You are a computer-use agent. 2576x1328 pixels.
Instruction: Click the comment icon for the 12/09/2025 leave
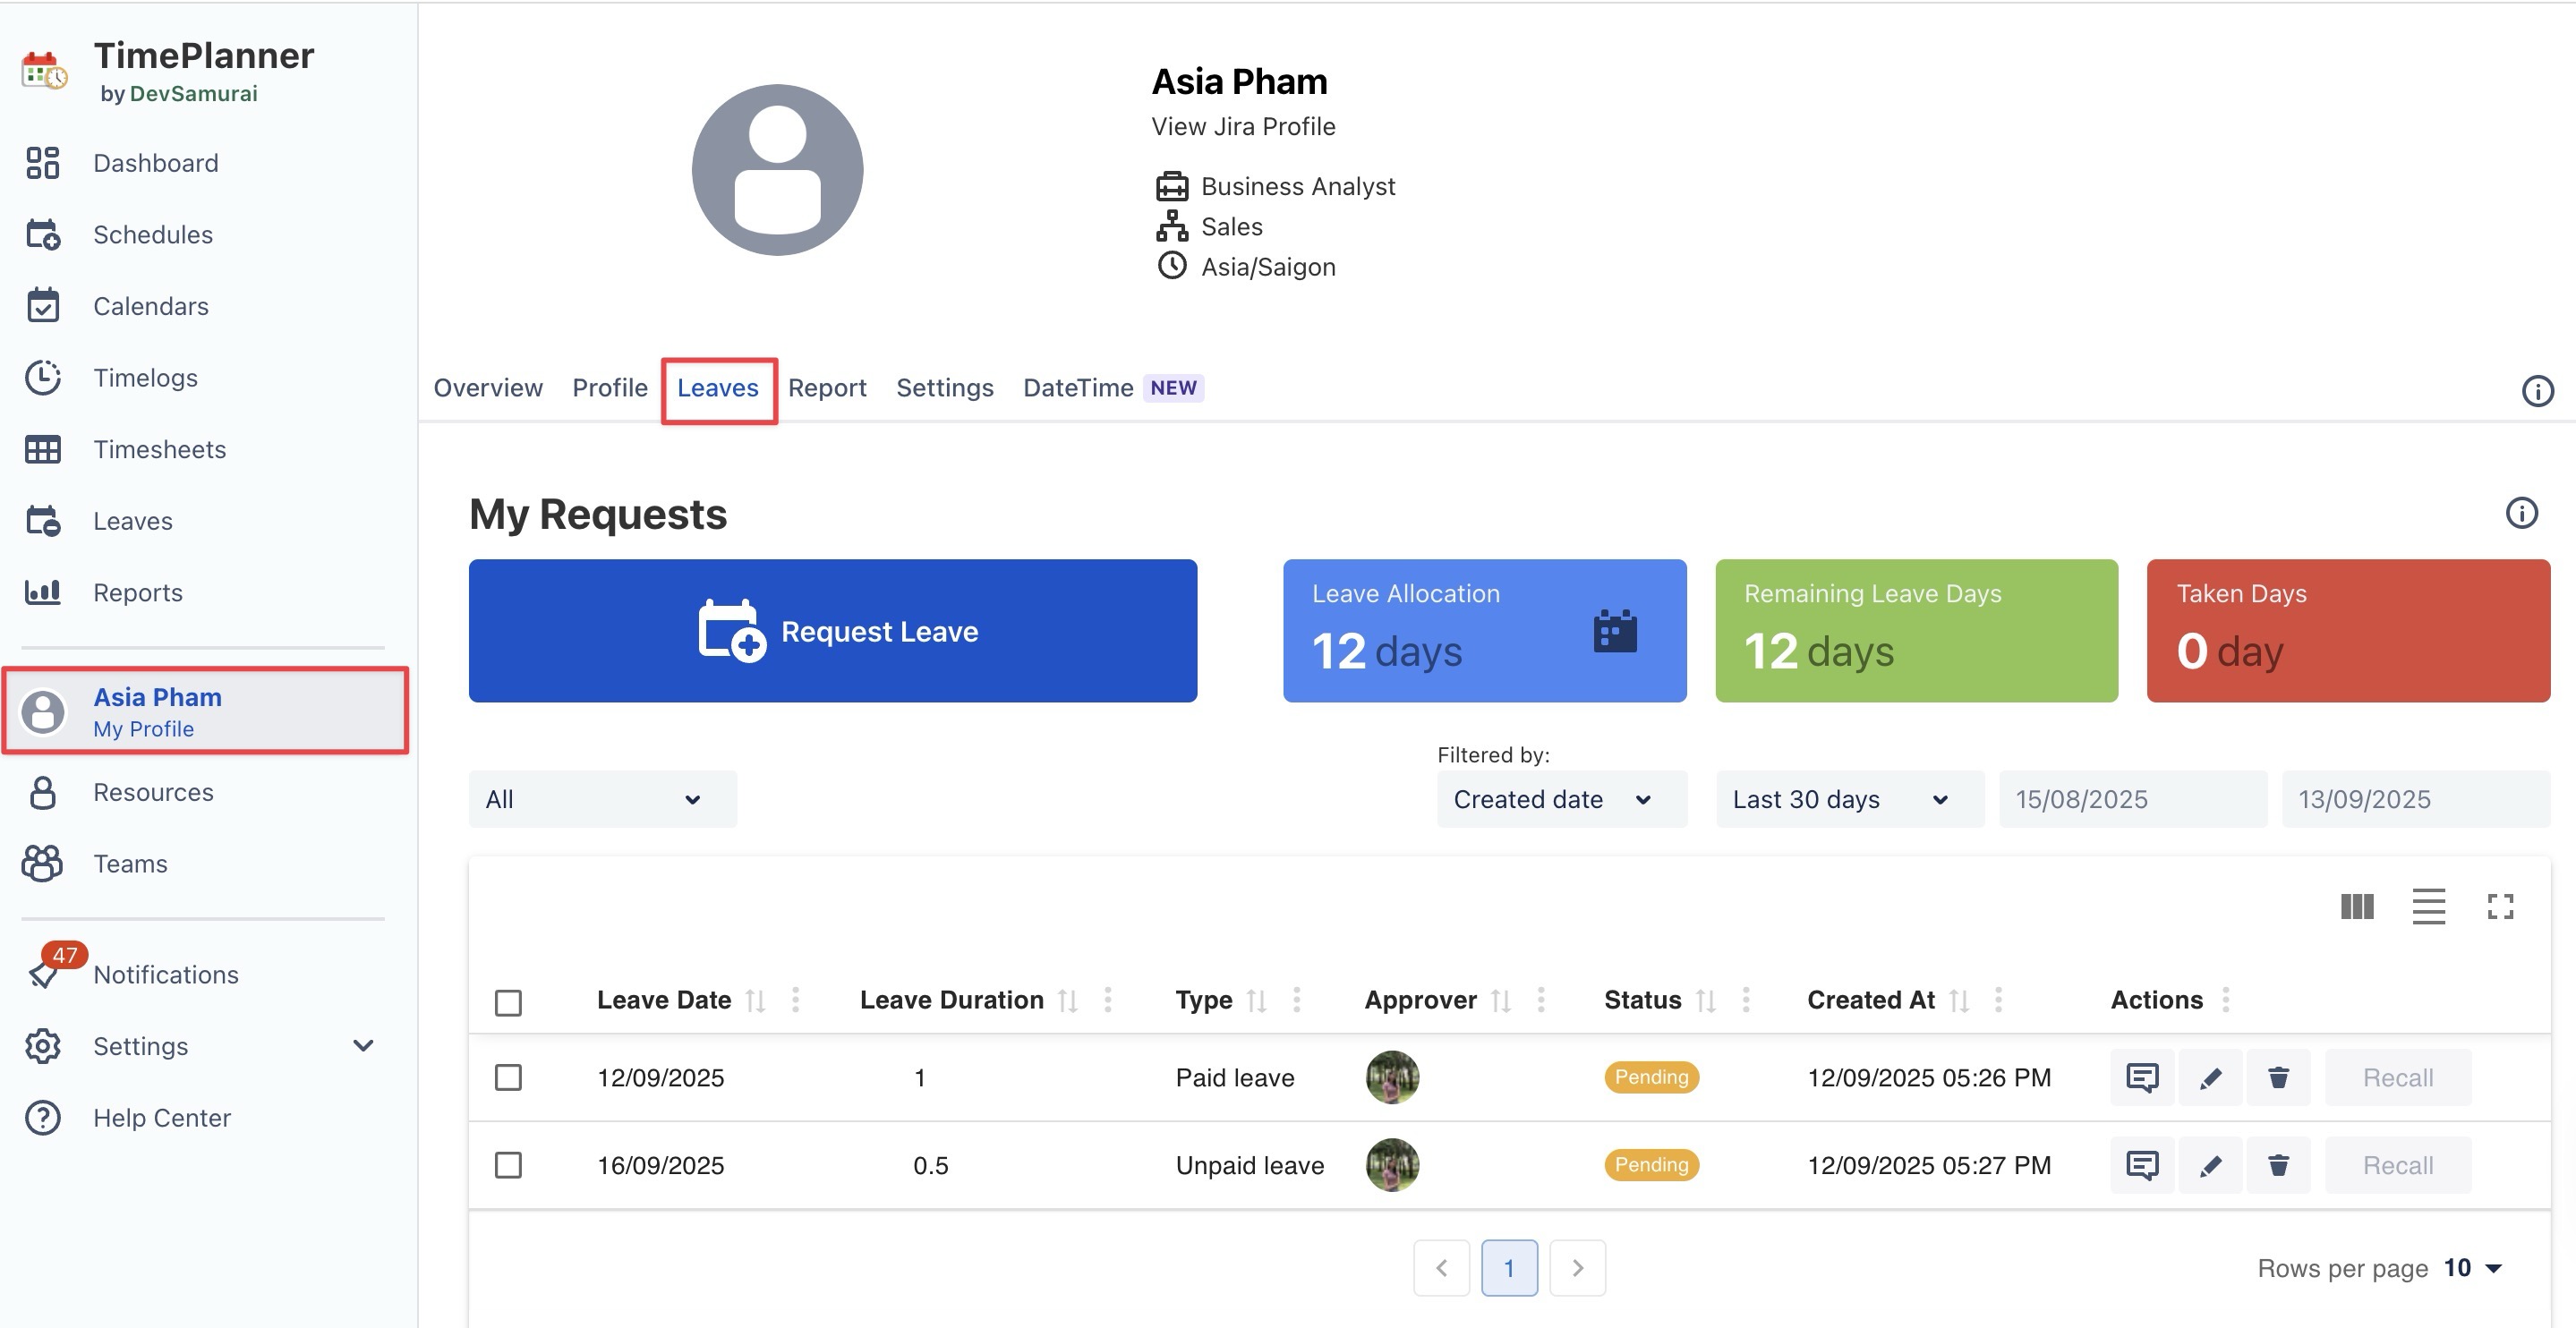[x=2141, y=1077]
